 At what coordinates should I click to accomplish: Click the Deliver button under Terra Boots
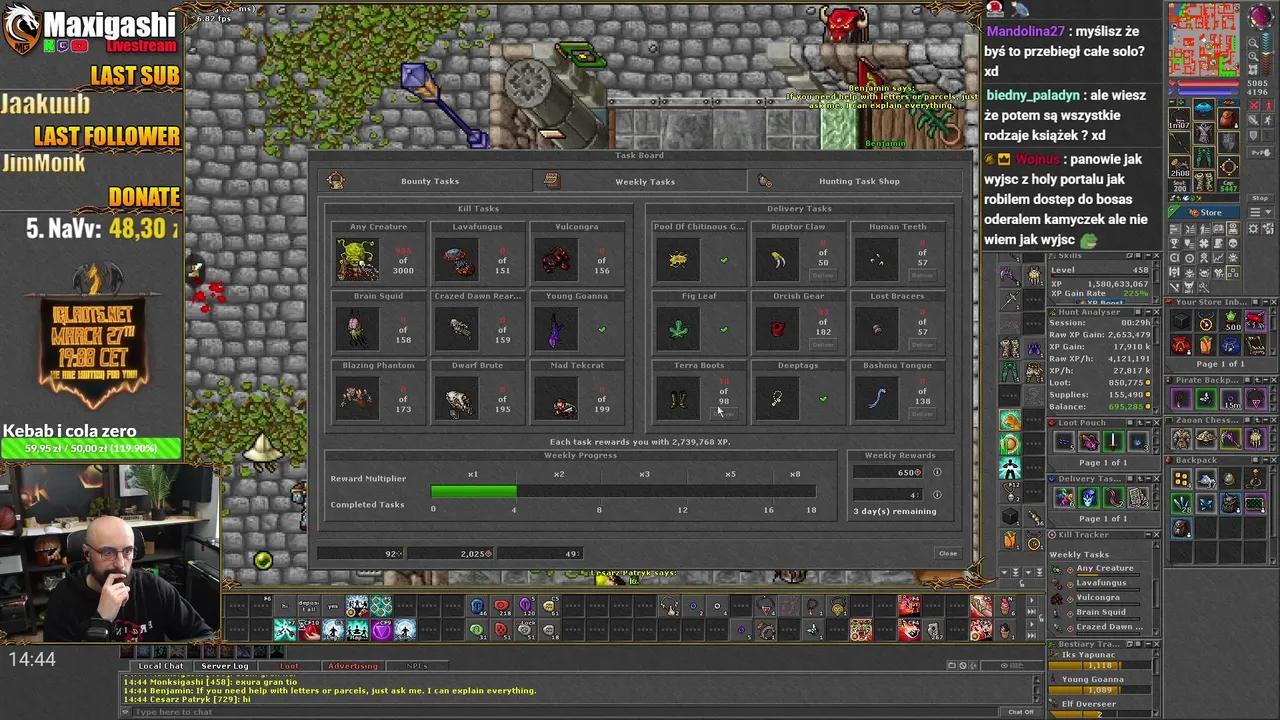(x=722, y=411)
